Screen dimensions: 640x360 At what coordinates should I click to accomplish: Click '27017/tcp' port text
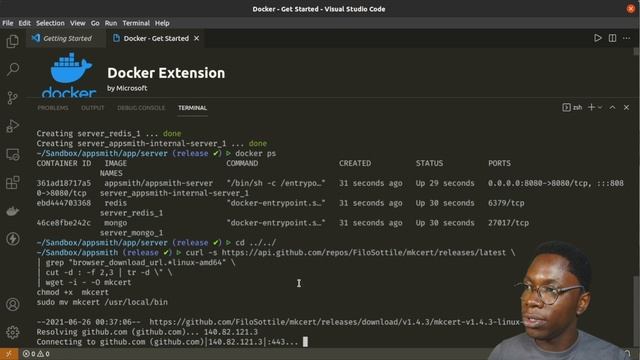[x=508, y=223]
